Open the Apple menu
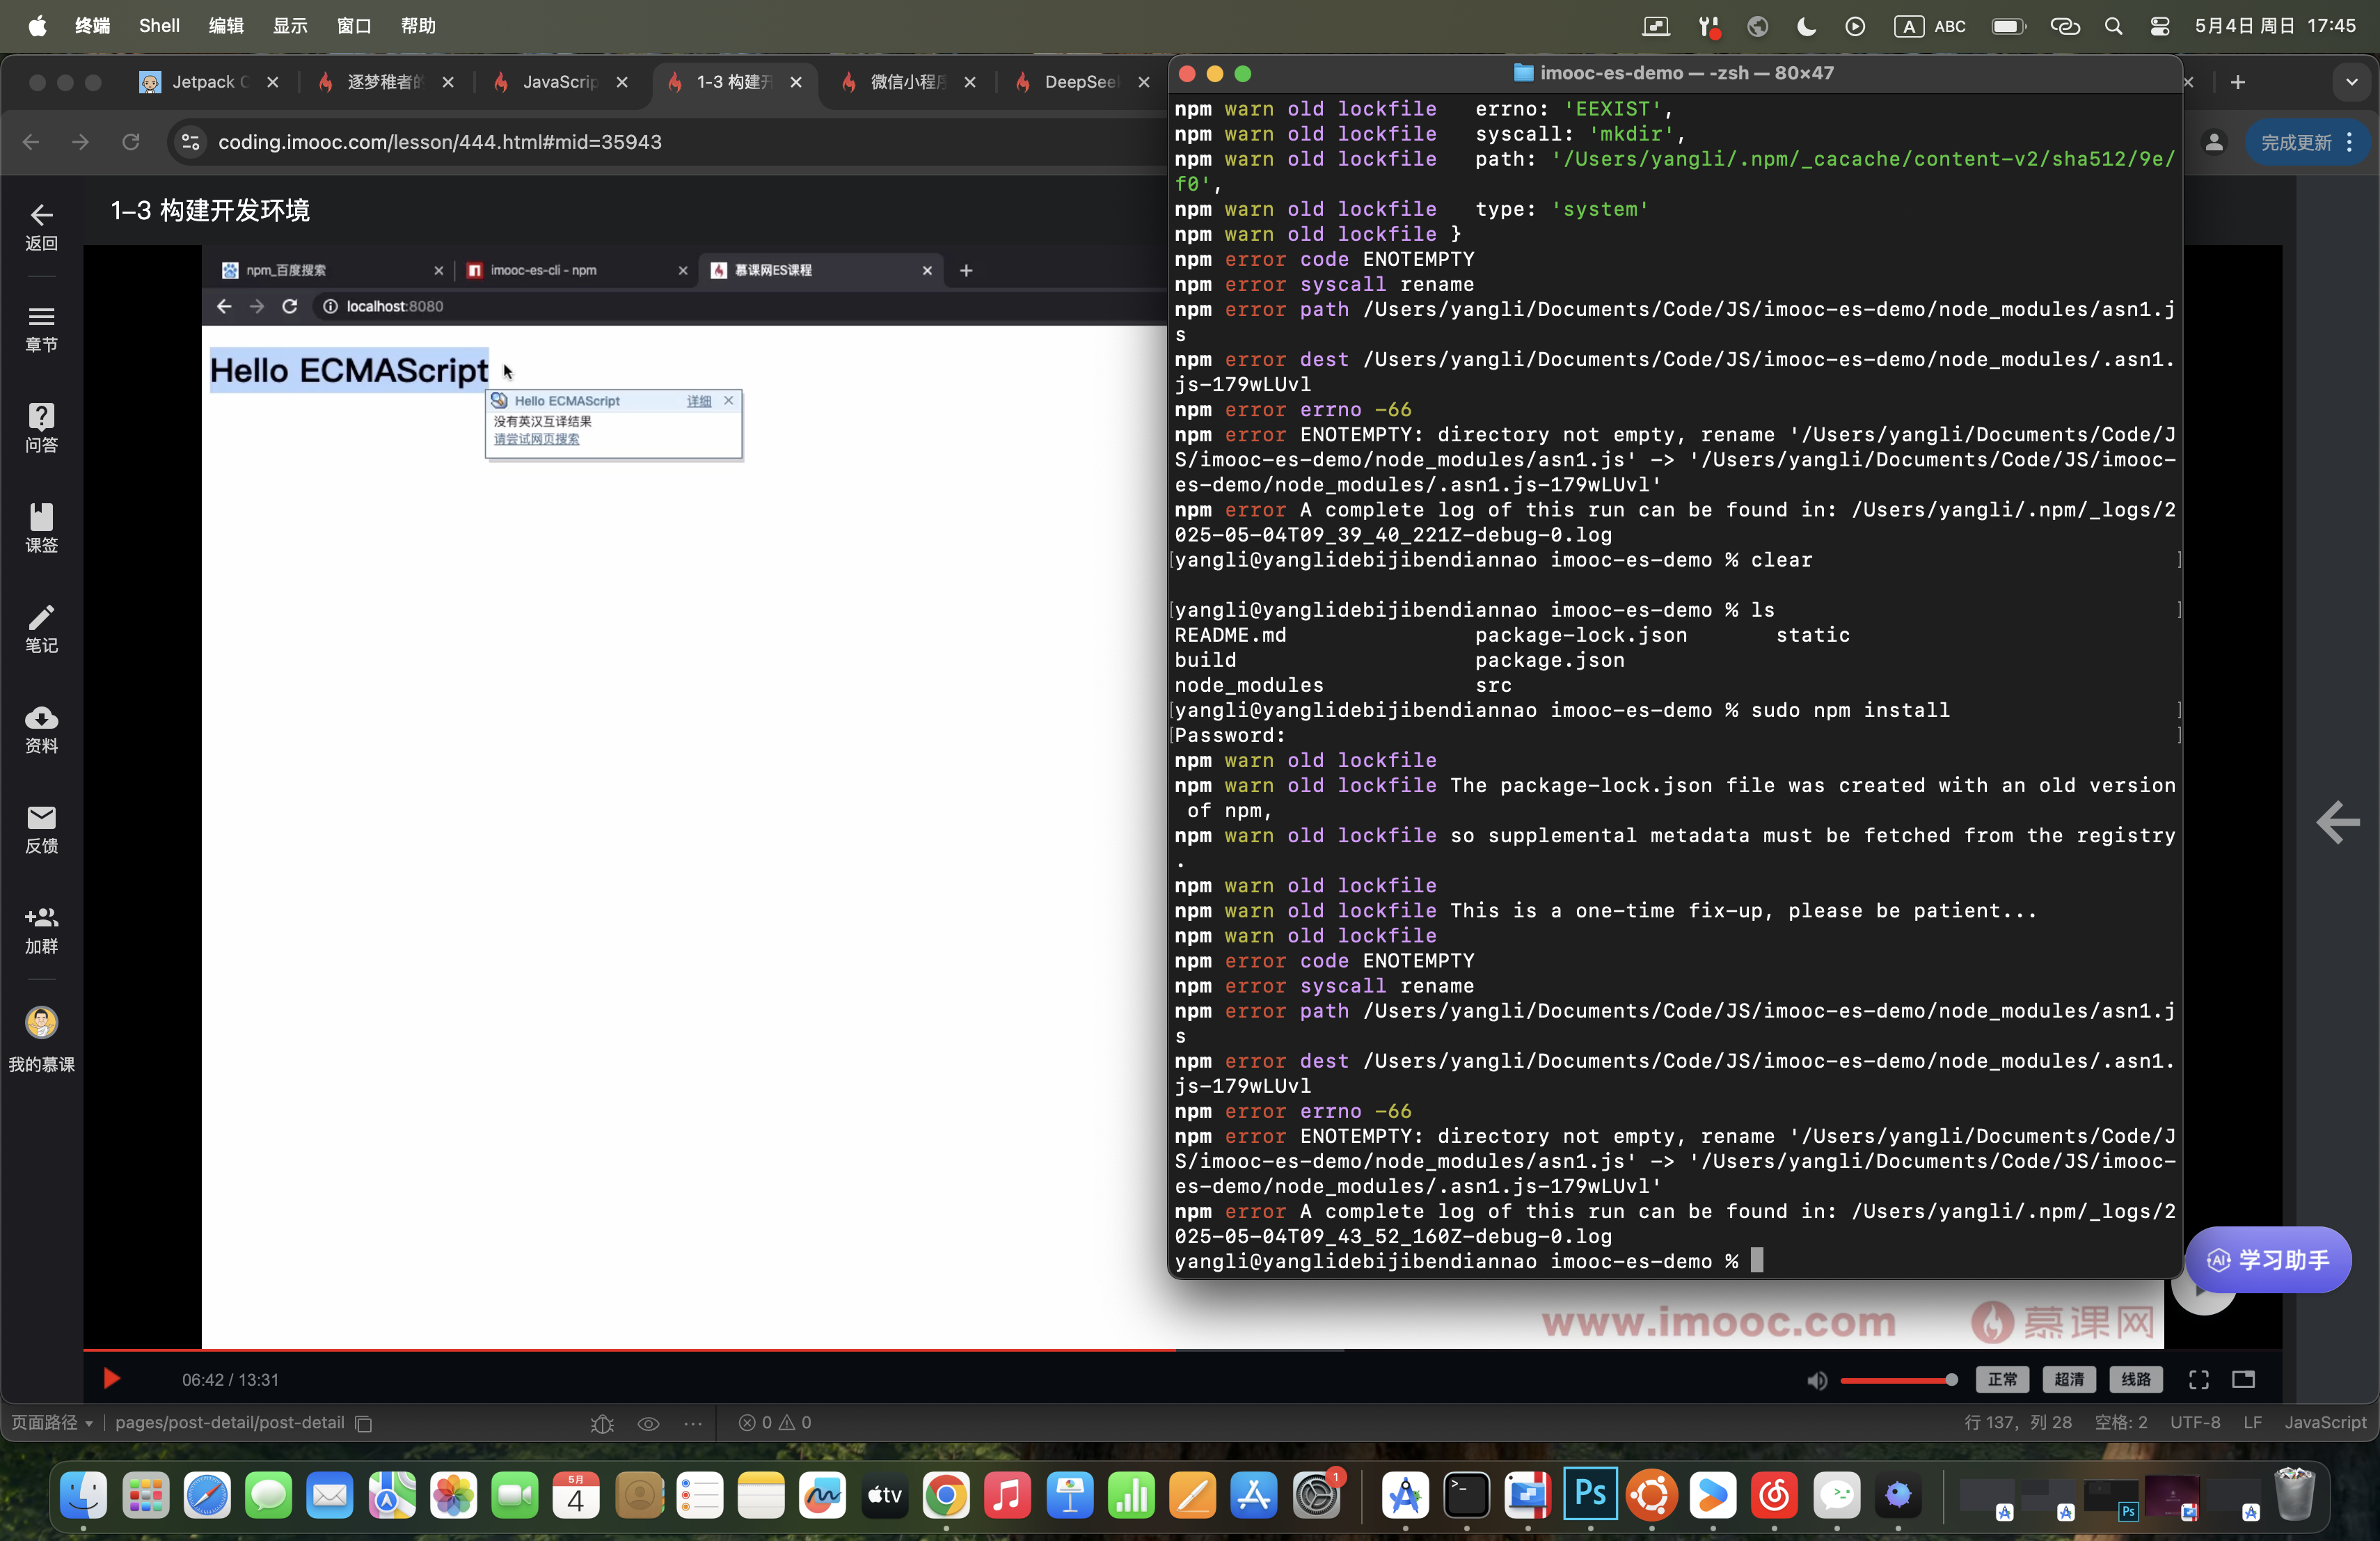Image resolution: width=2380 pixels, height=1541 pixels. pos(37,25)
